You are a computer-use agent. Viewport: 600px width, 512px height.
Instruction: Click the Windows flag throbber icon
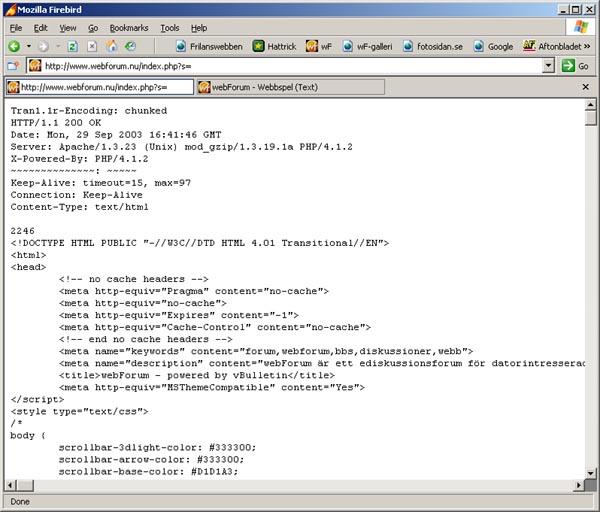580,27
